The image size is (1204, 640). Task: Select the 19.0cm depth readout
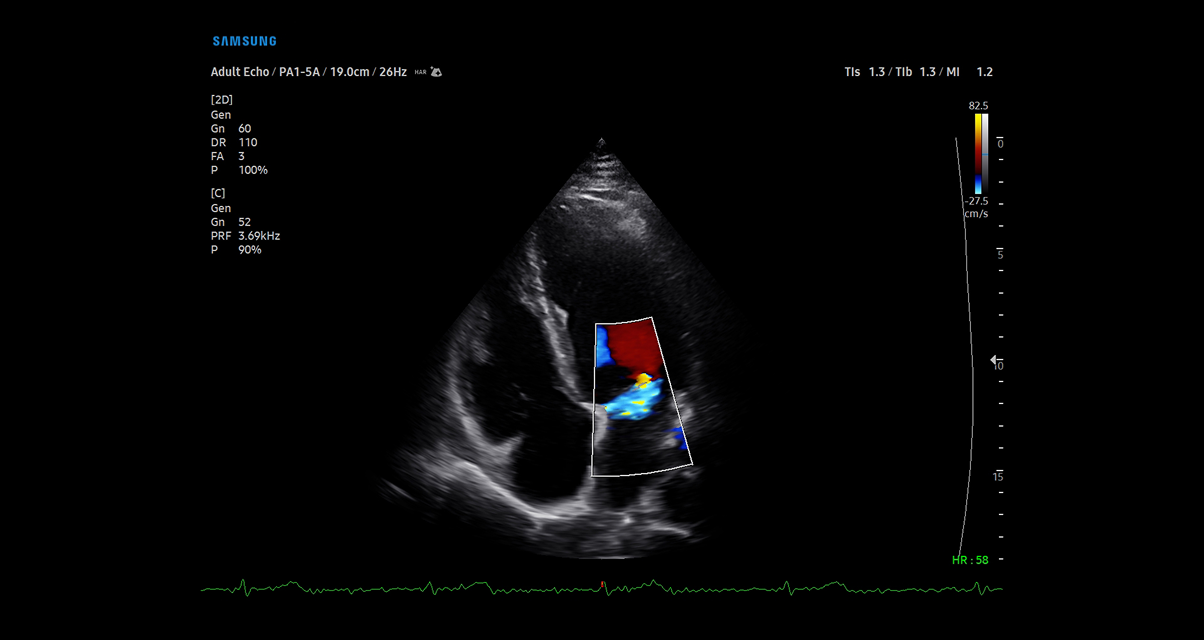352,71
